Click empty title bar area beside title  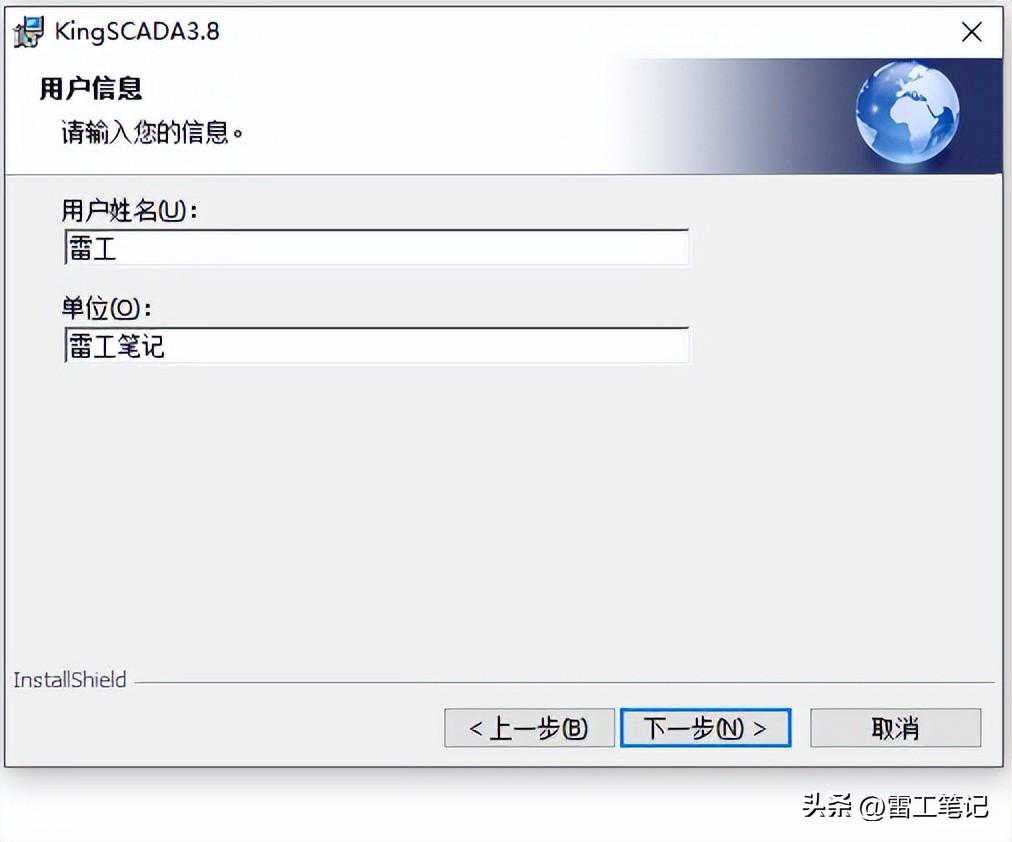click(581, 32)
